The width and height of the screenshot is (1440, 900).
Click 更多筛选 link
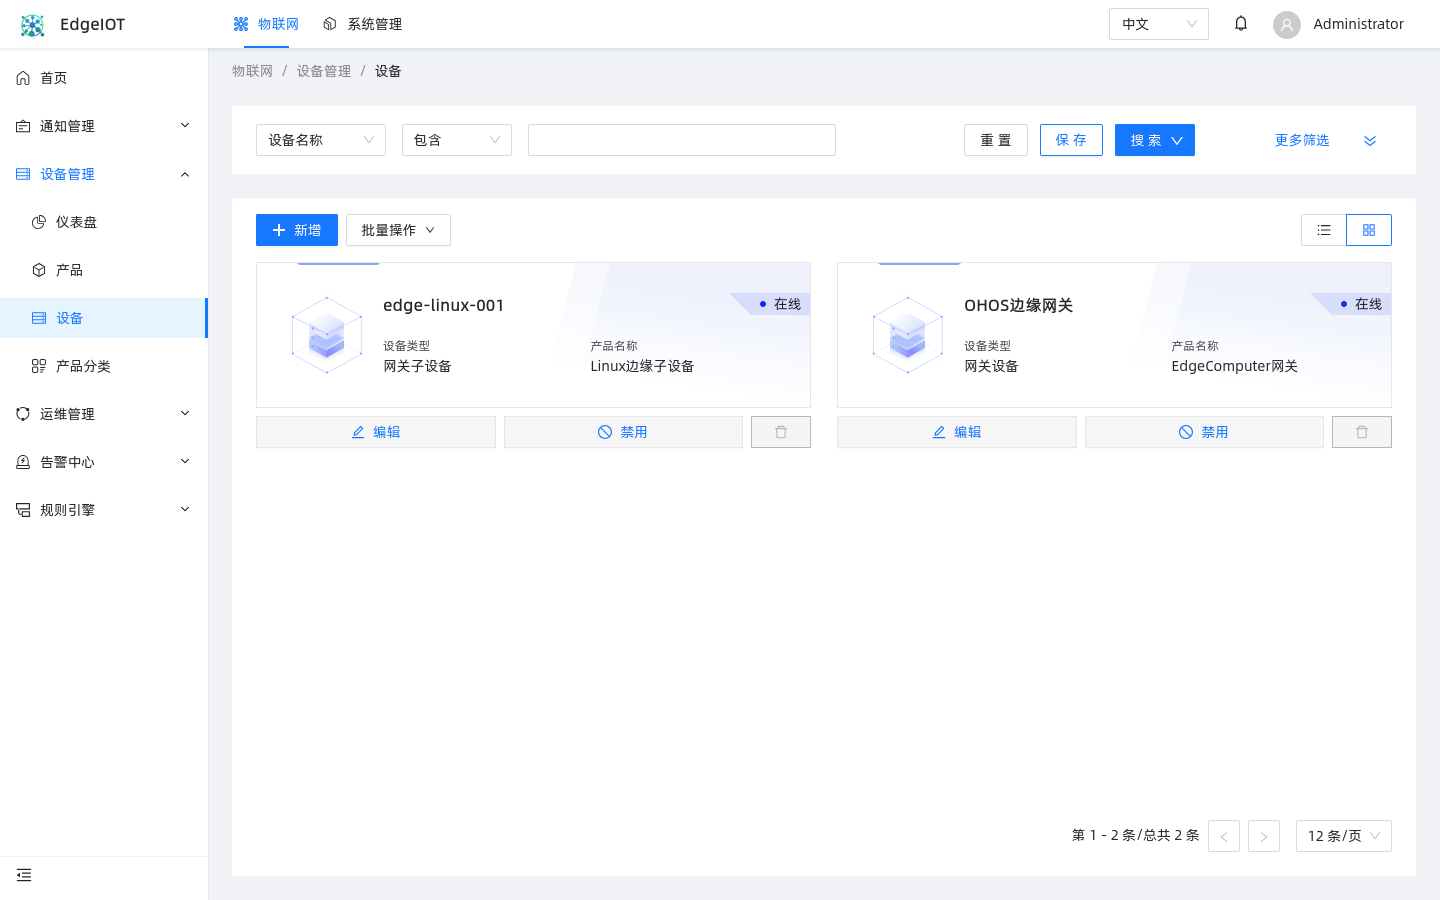point(1302,141)
